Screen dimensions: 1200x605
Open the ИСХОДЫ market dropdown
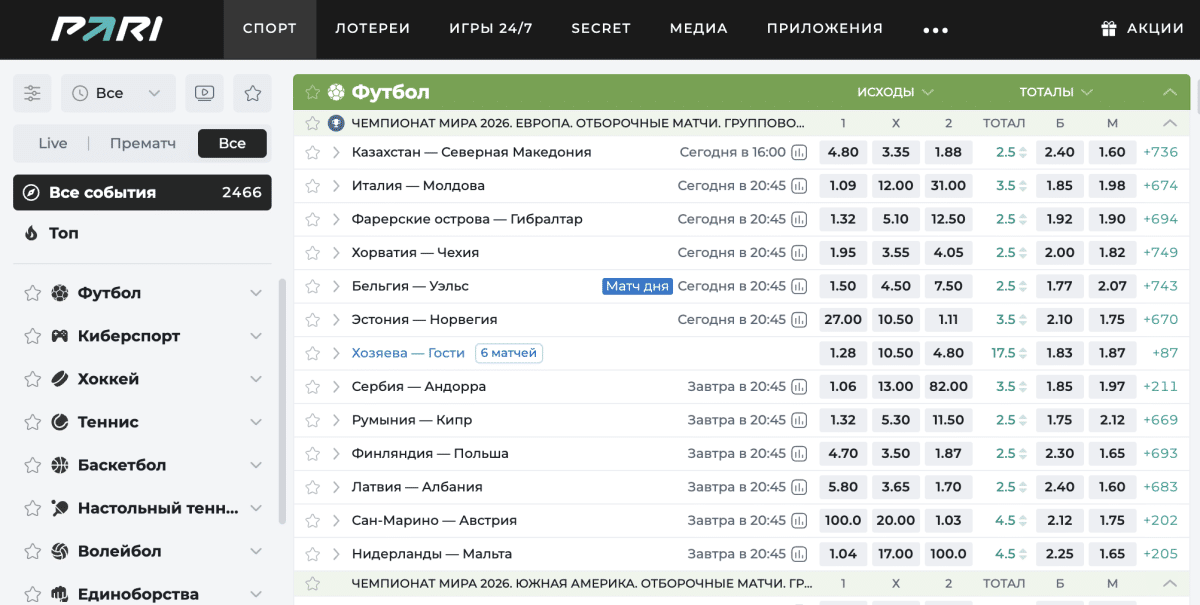(x=895, y=92)
